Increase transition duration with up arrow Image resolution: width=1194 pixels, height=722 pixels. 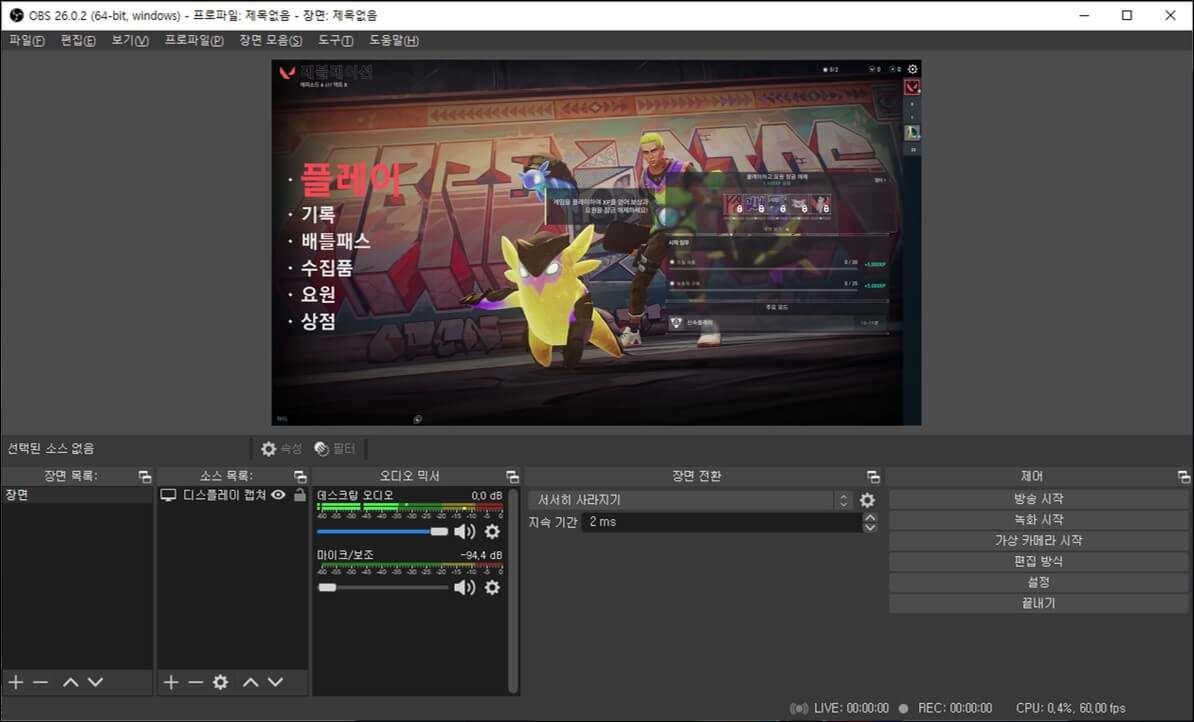(x=870, y=517)
